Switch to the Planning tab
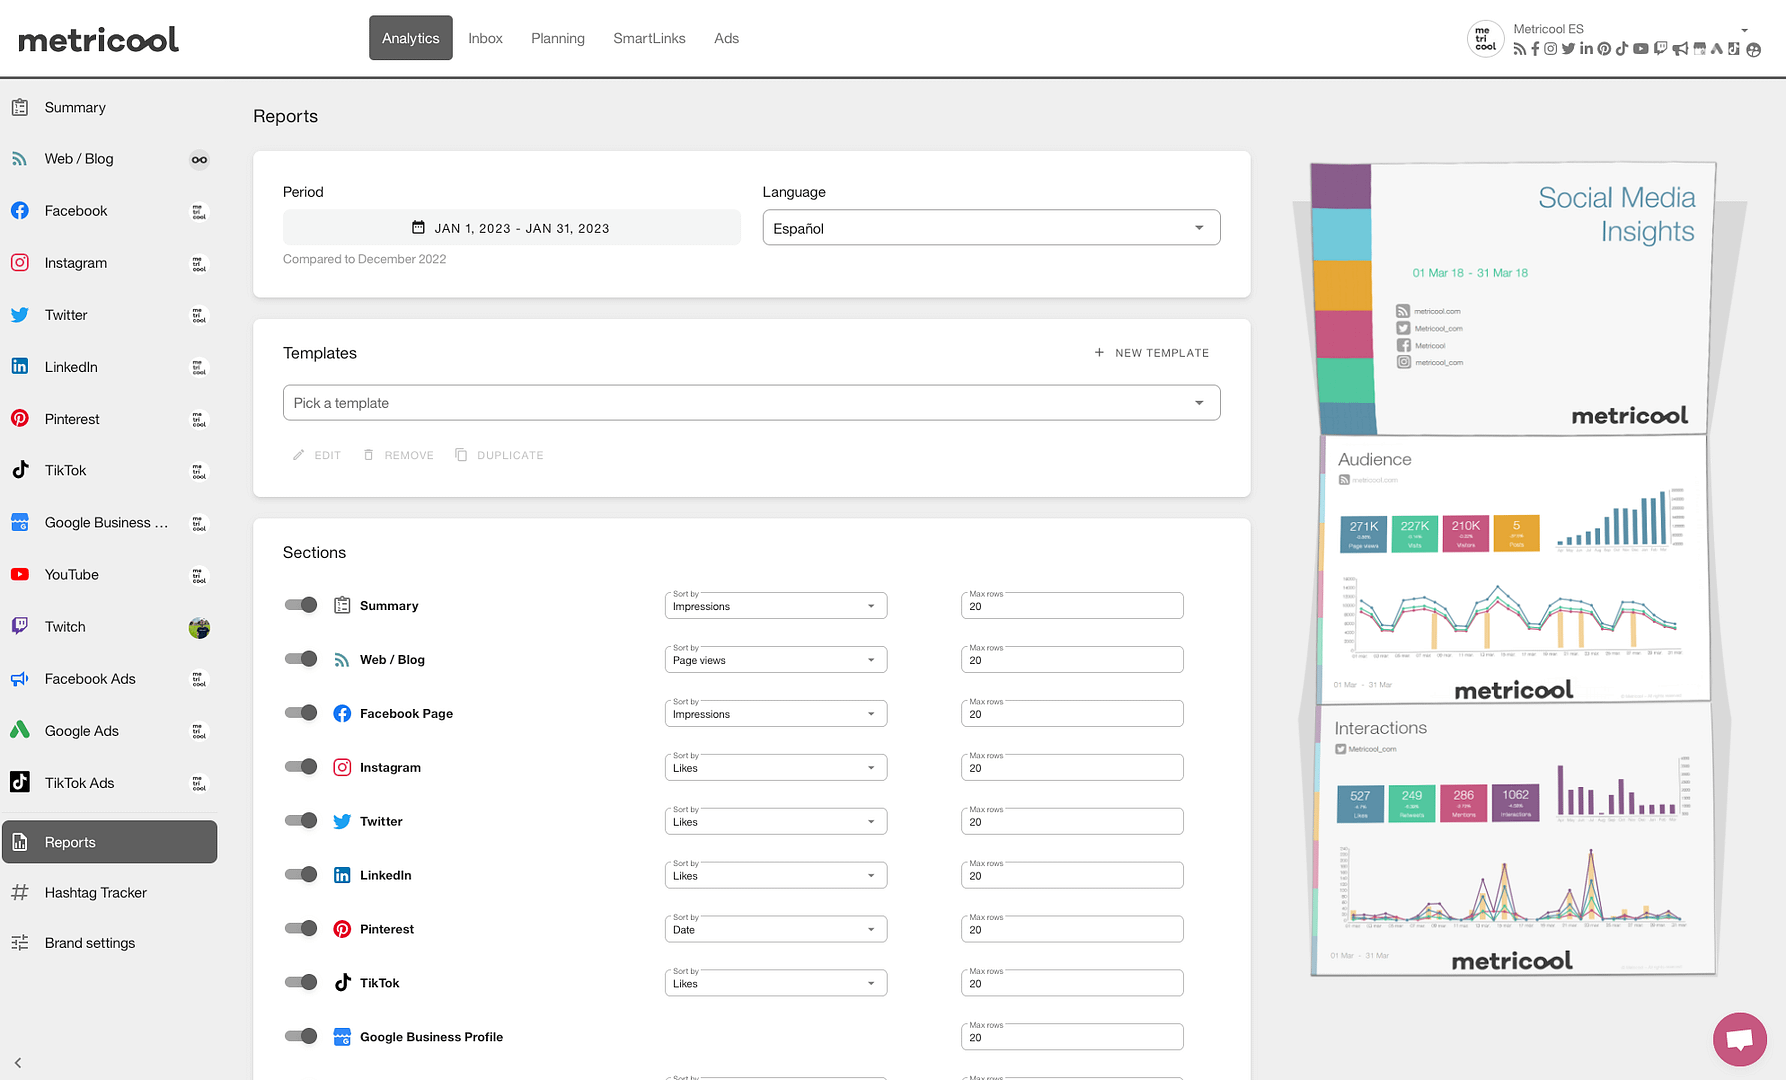 [558, 38]
